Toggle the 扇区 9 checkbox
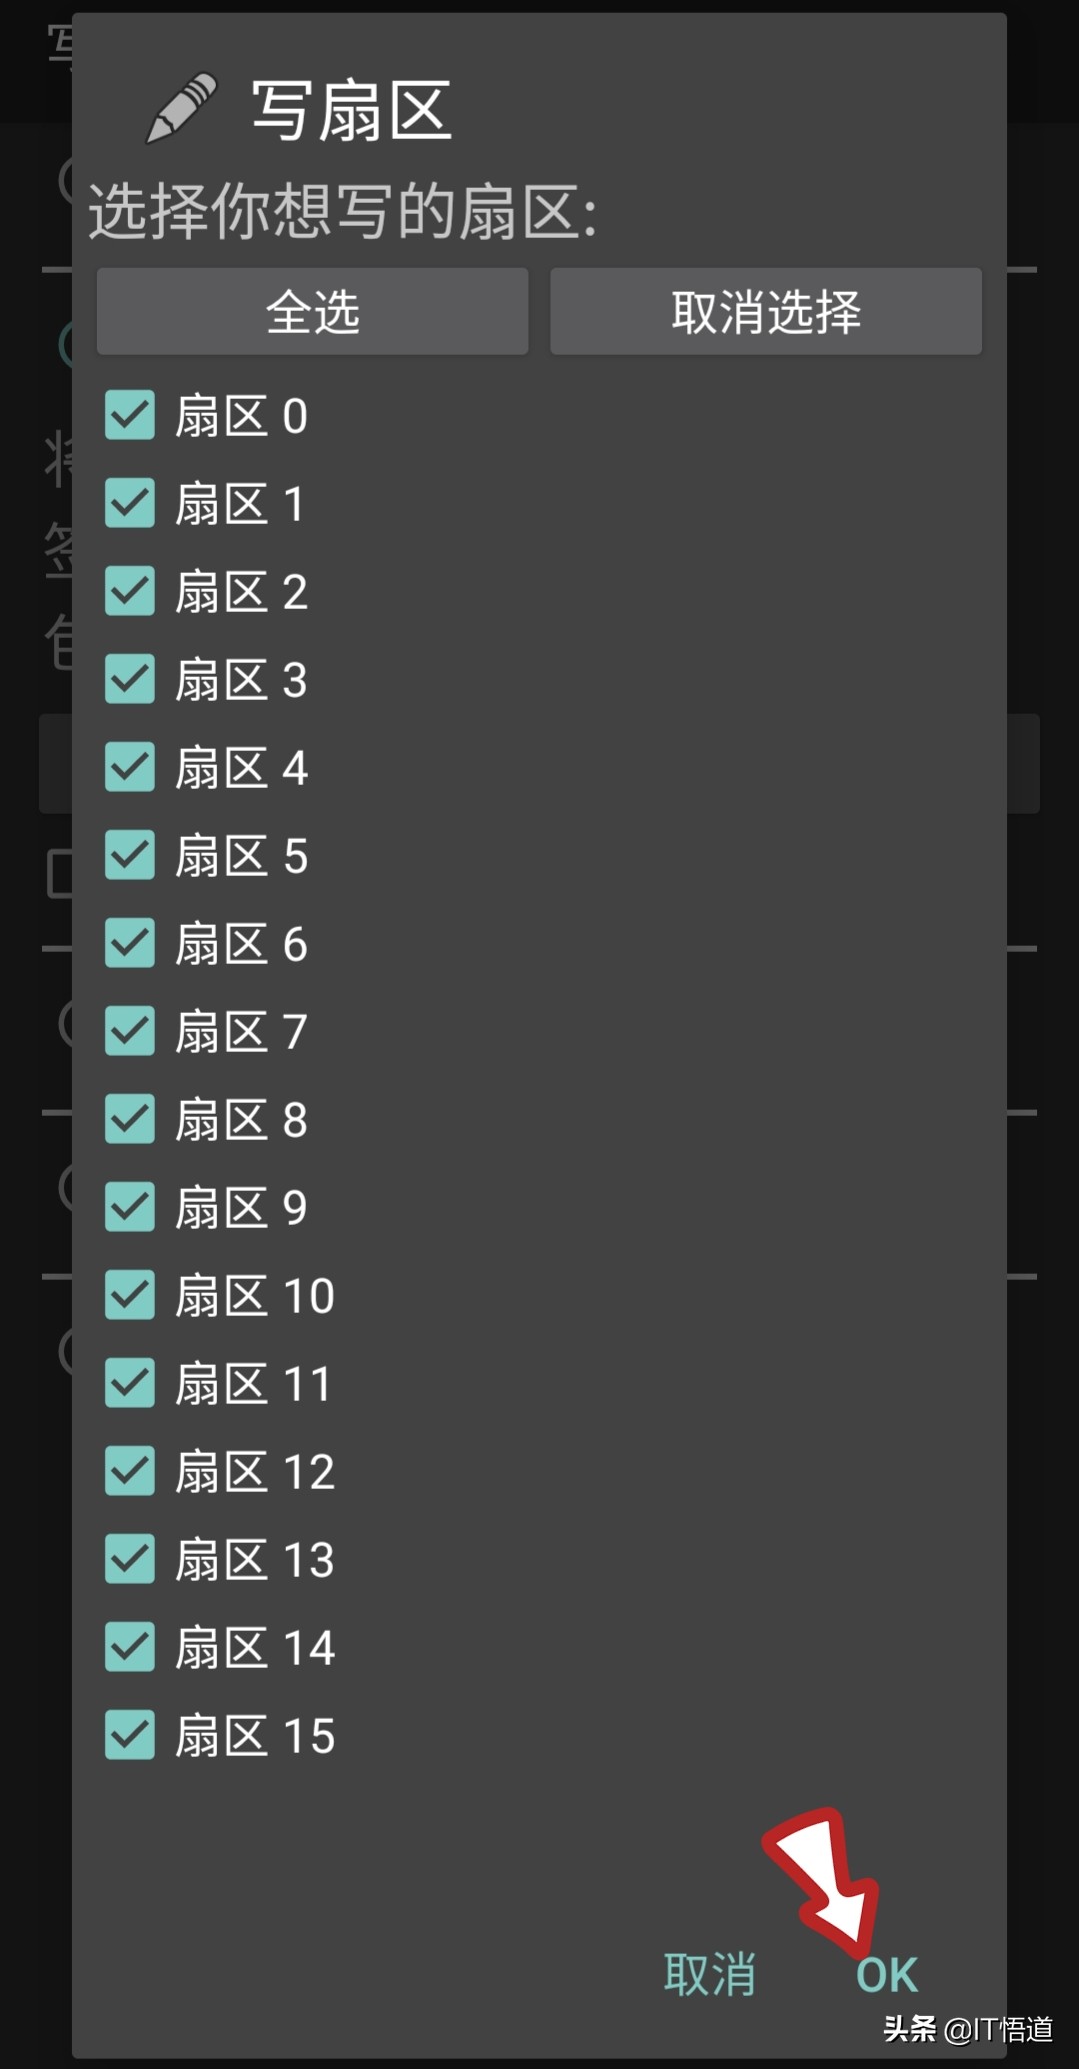This screenshot has height=2069, width=1079. [x=130, y=1207]
